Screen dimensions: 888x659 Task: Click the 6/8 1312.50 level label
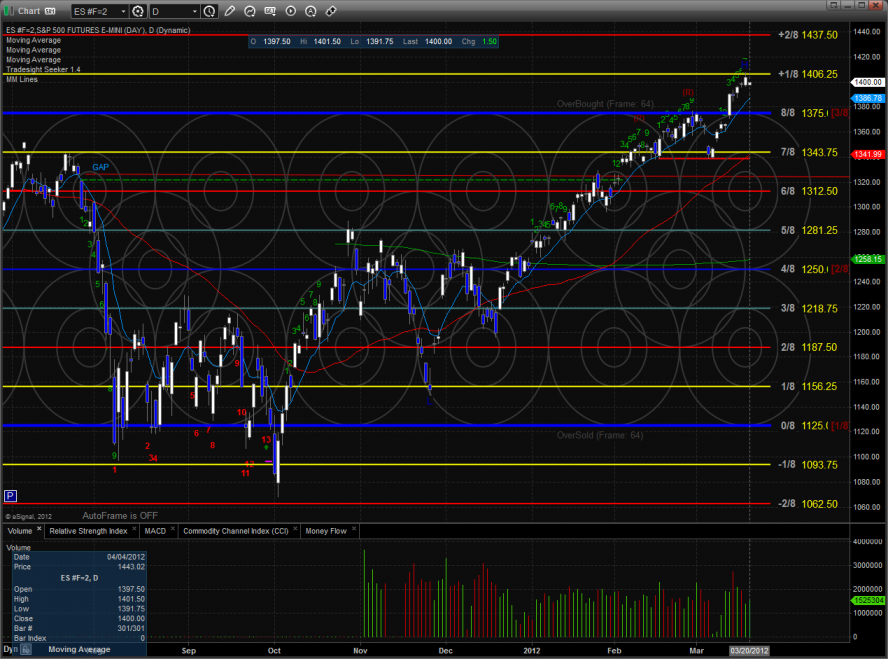click(x=809, y=191)
